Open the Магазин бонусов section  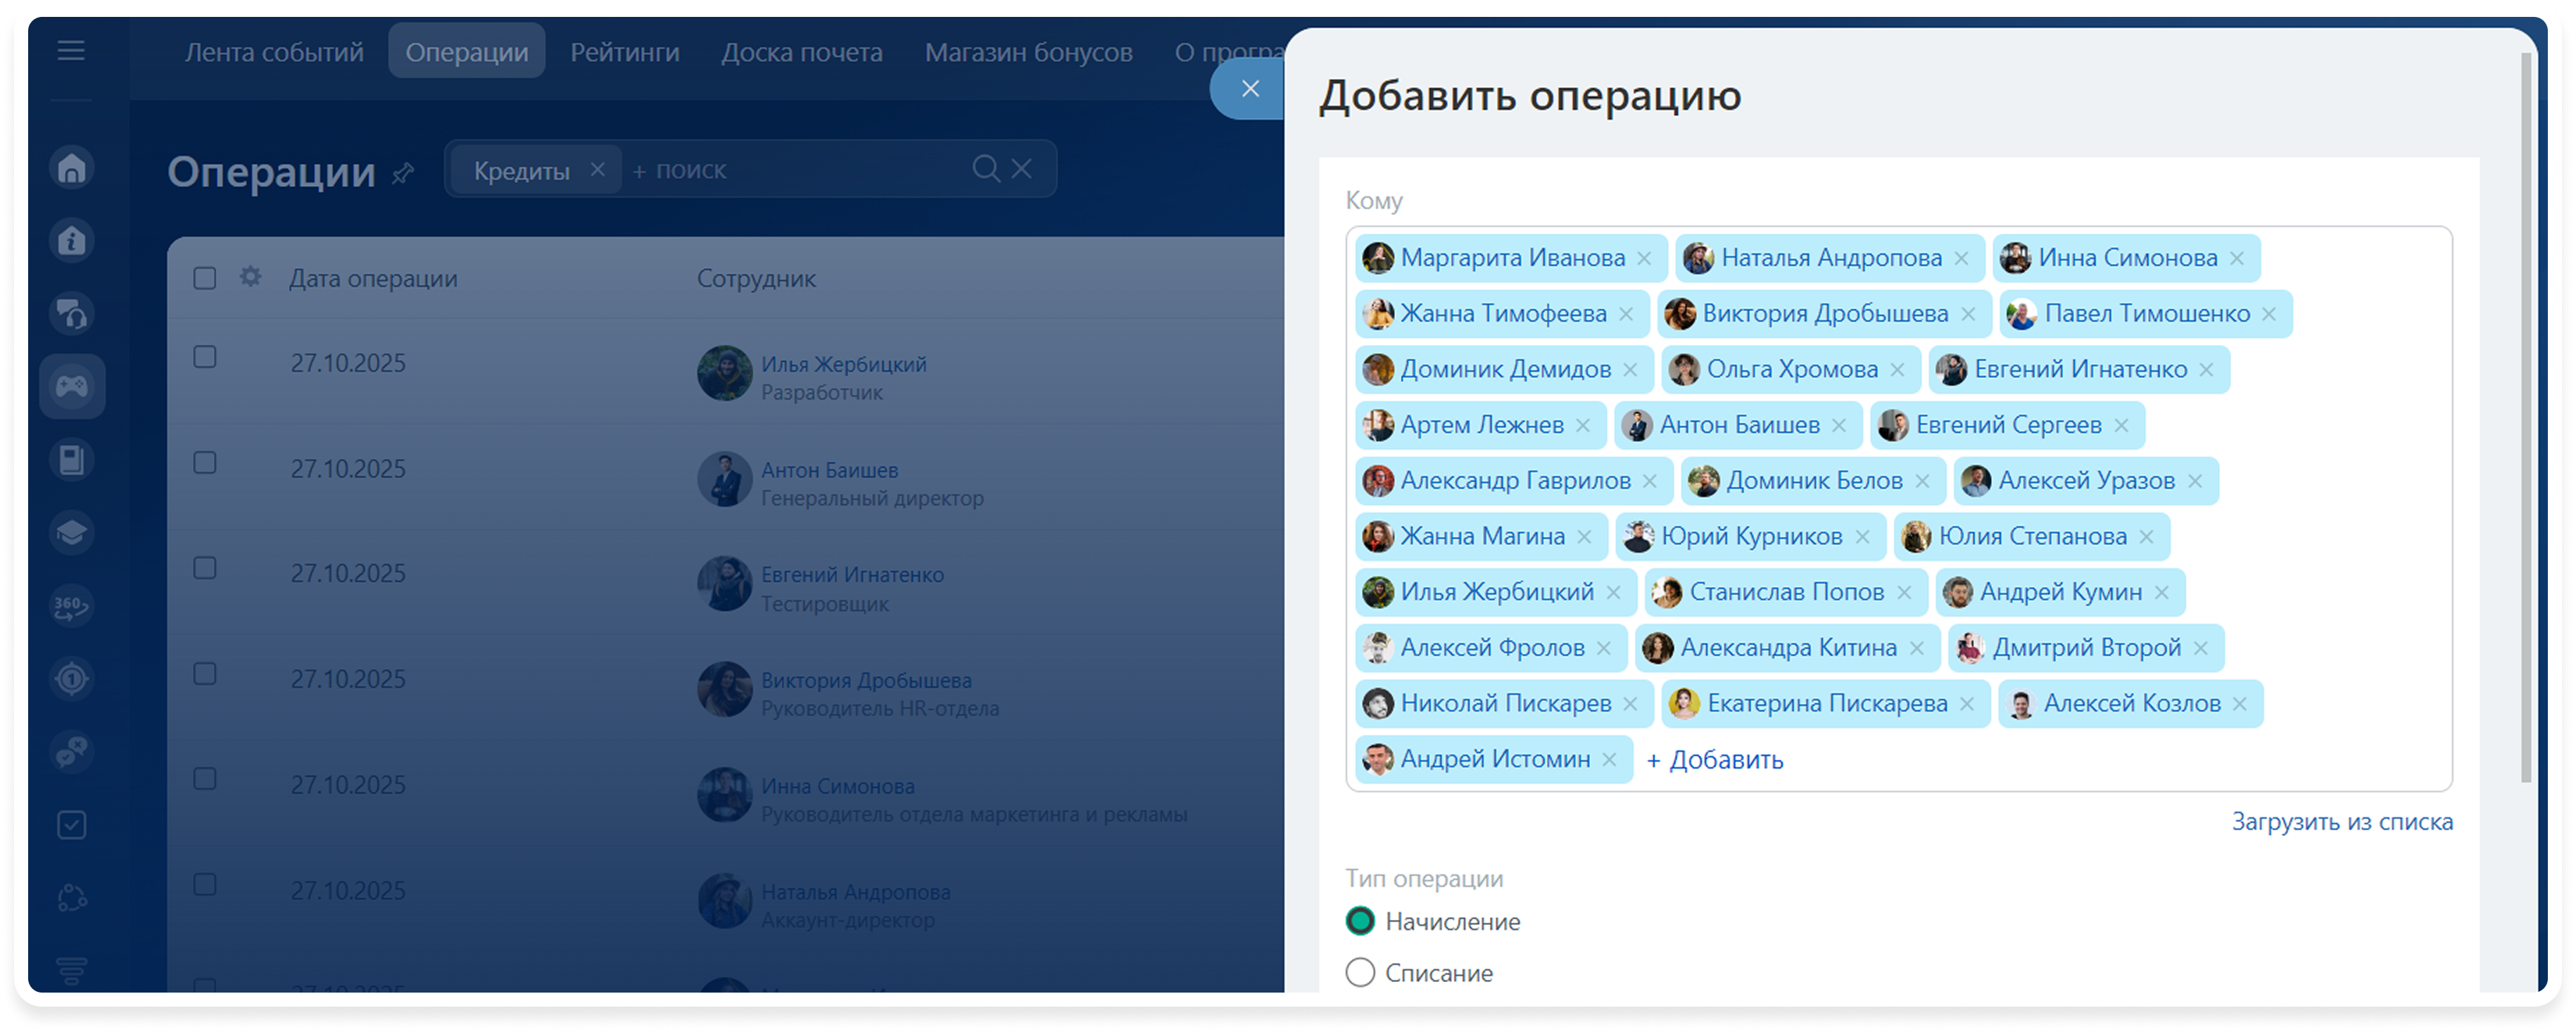[x=1028, y=51]
